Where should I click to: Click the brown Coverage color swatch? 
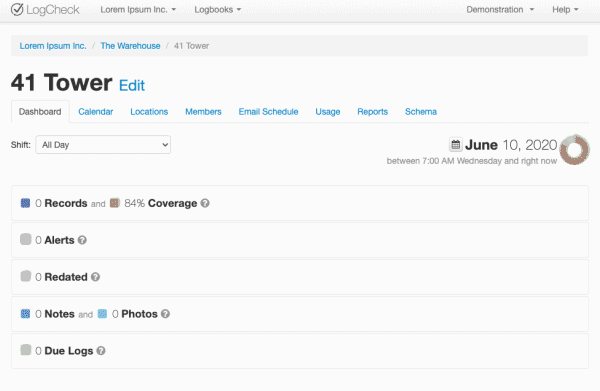[x=115, y=203]
